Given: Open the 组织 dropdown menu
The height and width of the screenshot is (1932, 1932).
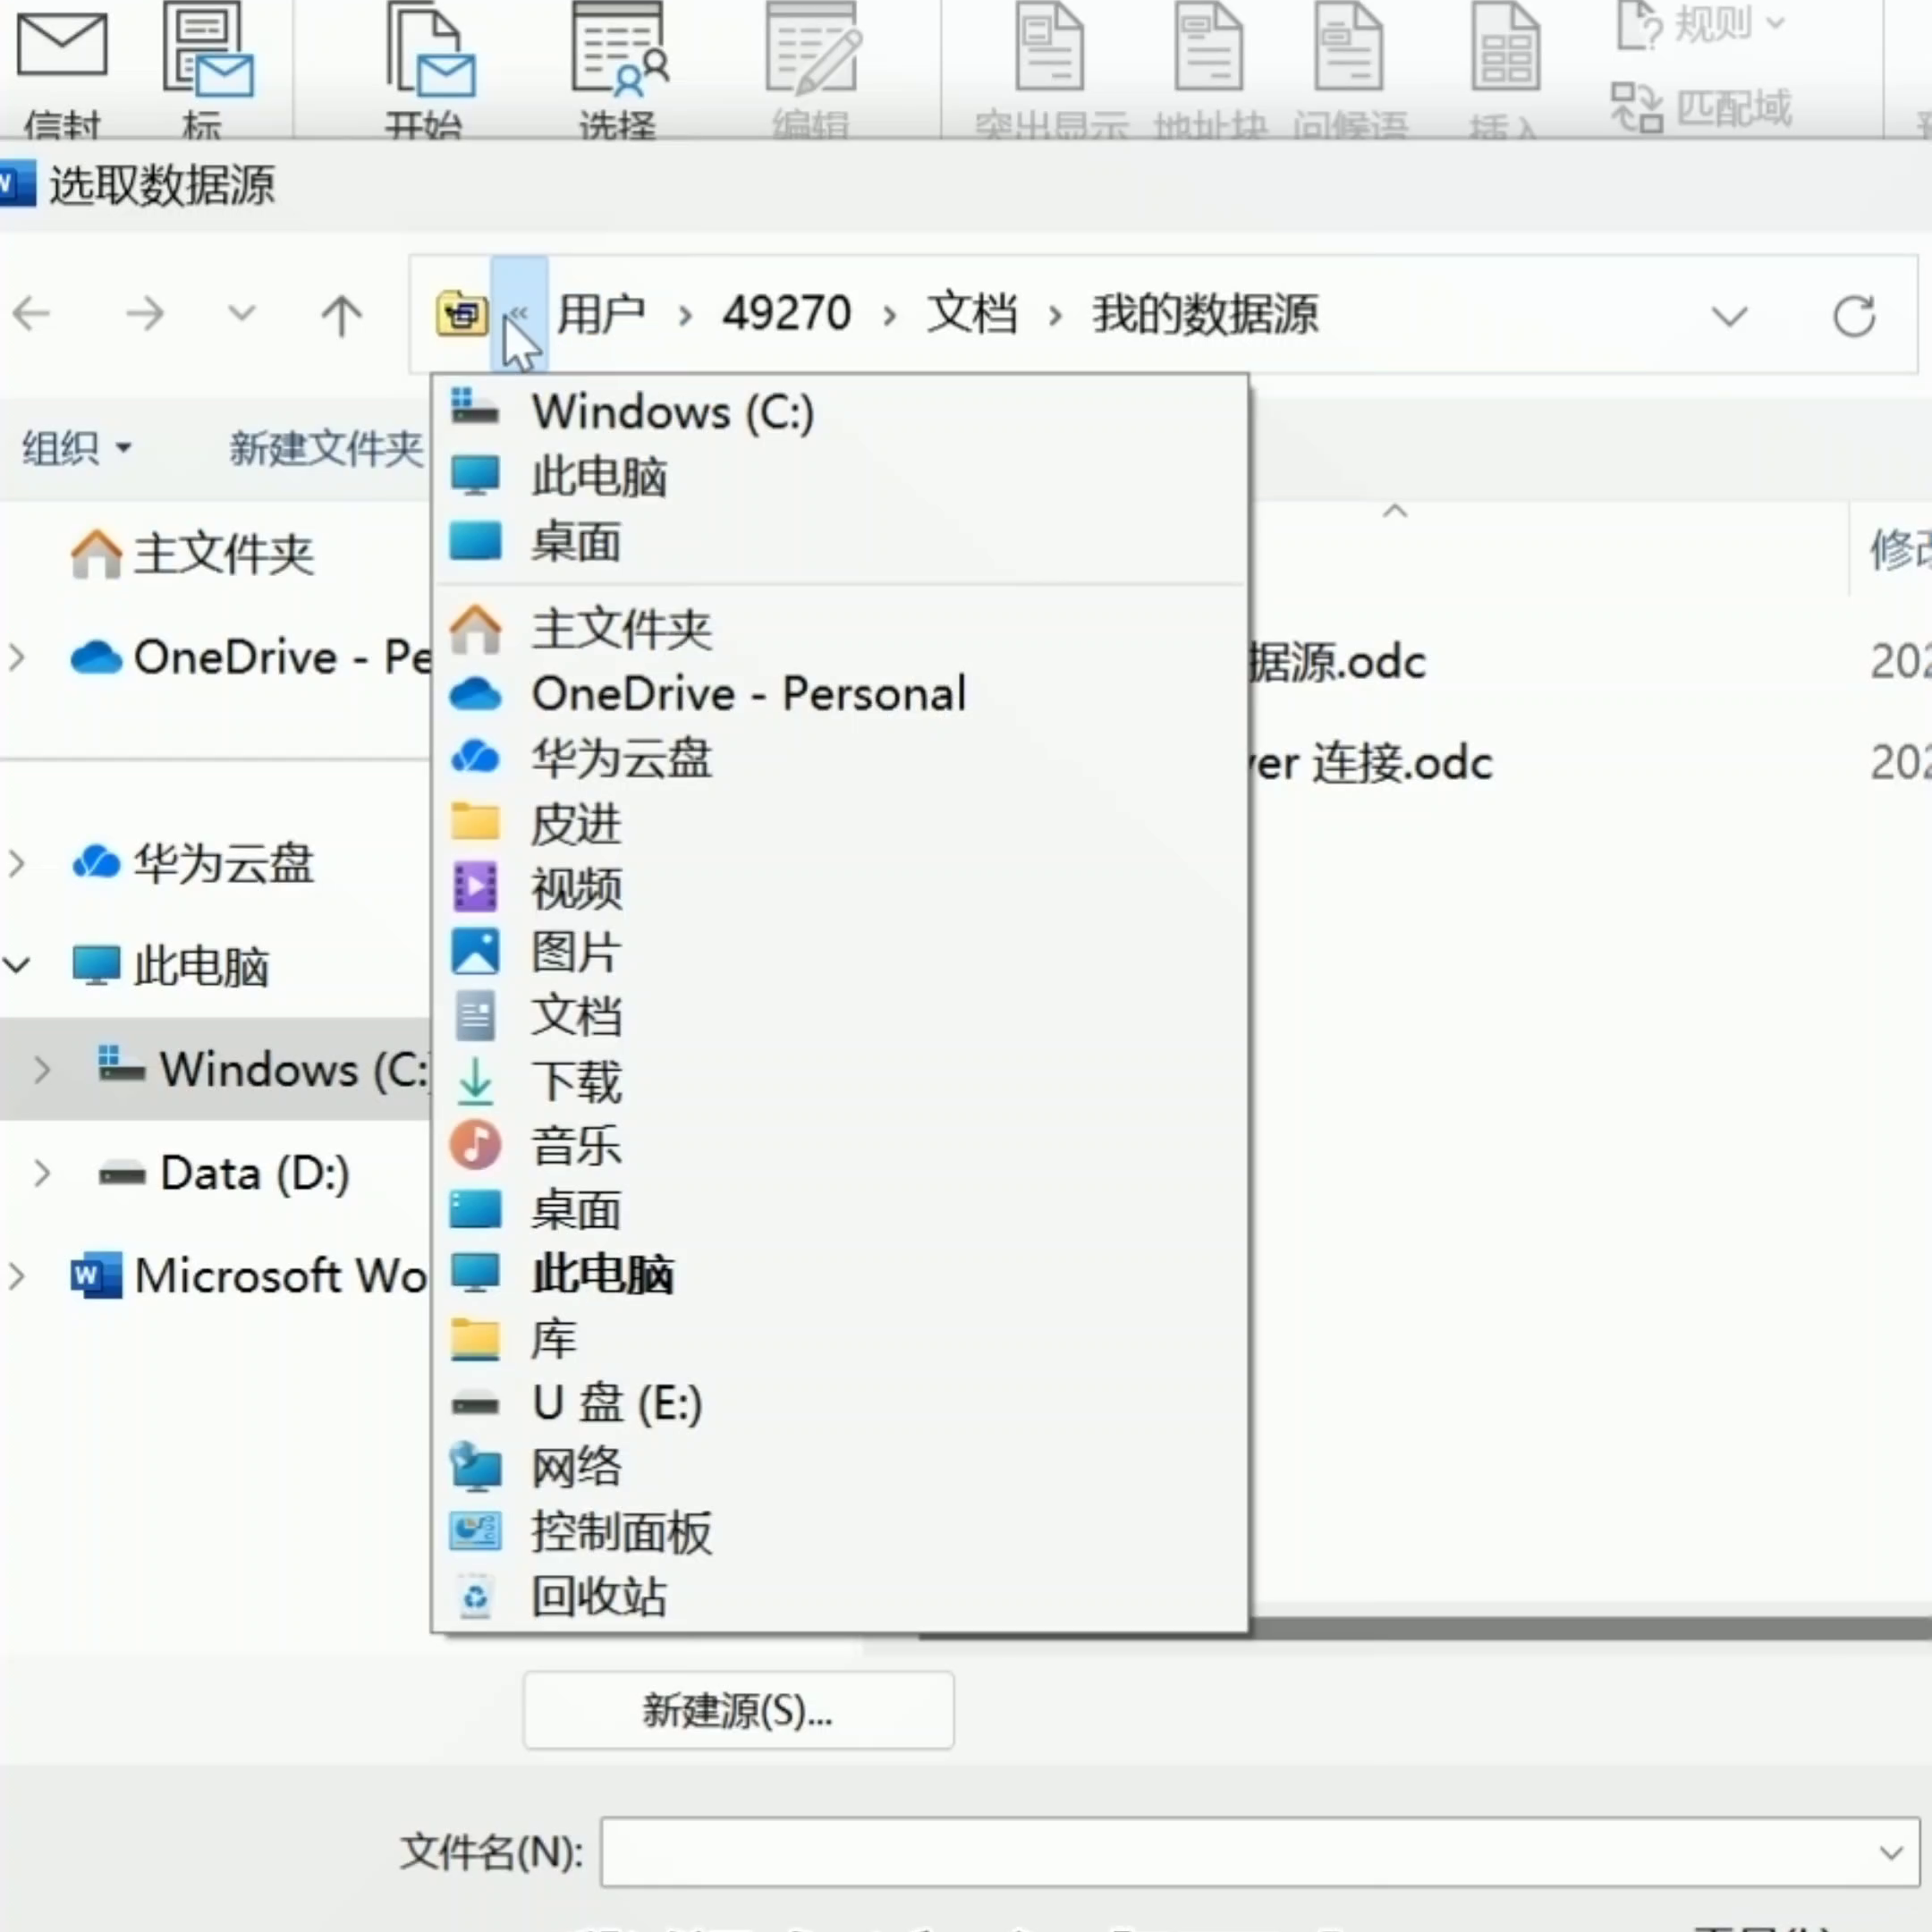Looking at the screenshot, I should 77,448.
